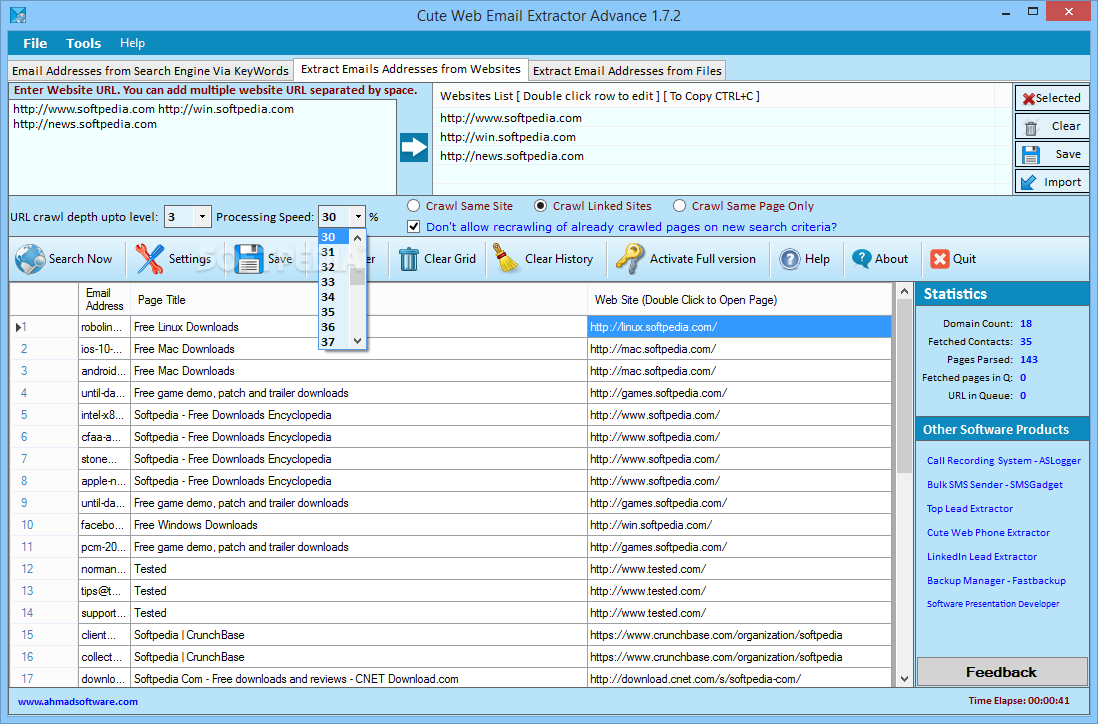Click the Clear Grid trash bin icon

pyautogui.click(x=409, y=259)
